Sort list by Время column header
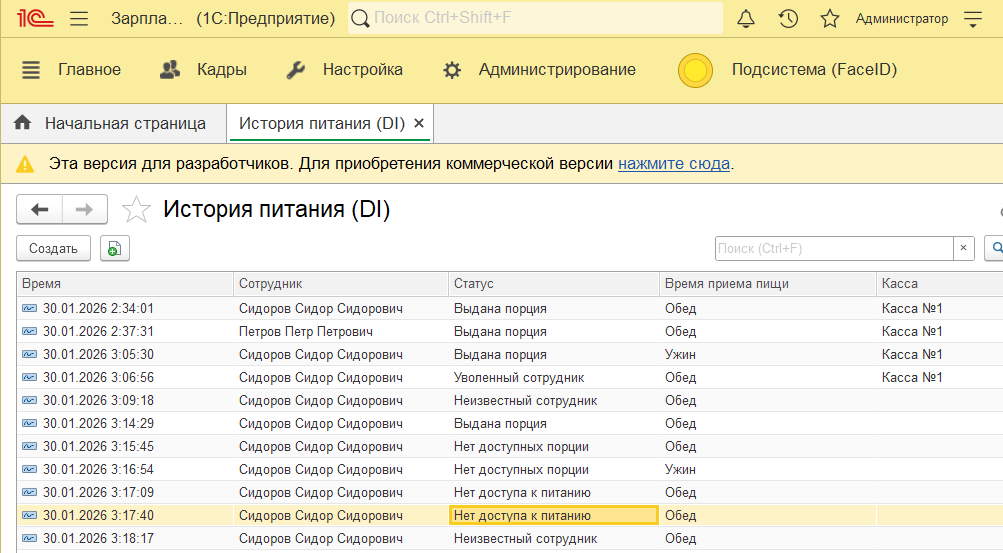The height and width of the screenshot is (553, 1003). click(x=125, y=284)
